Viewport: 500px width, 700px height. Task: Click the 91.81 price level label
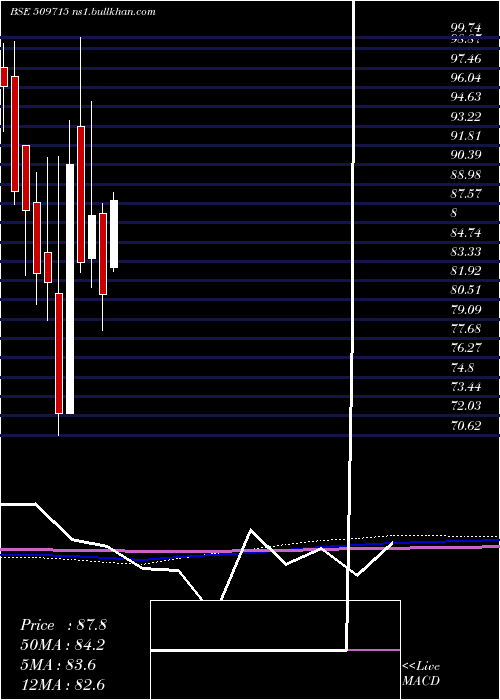tap(466, 136)
